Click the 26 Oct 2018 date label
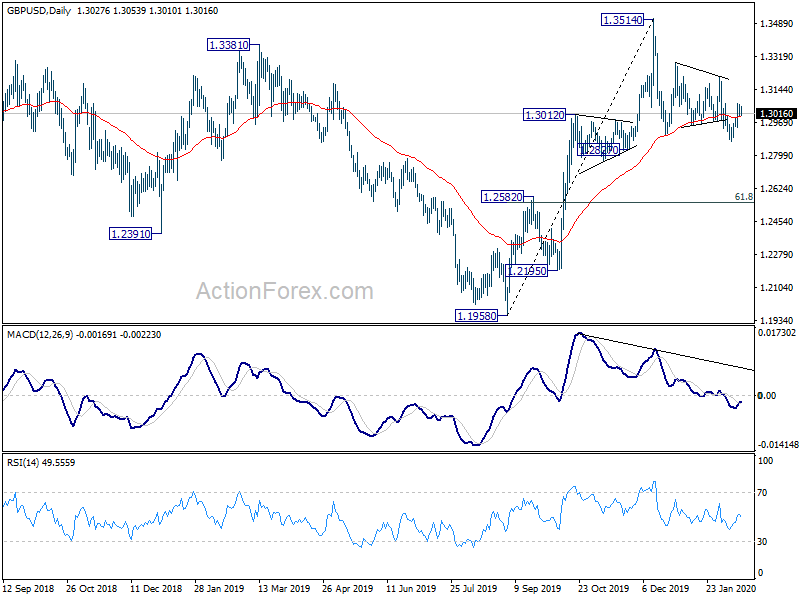The width and height of the screenshot is (800, 600). (91, 589)
